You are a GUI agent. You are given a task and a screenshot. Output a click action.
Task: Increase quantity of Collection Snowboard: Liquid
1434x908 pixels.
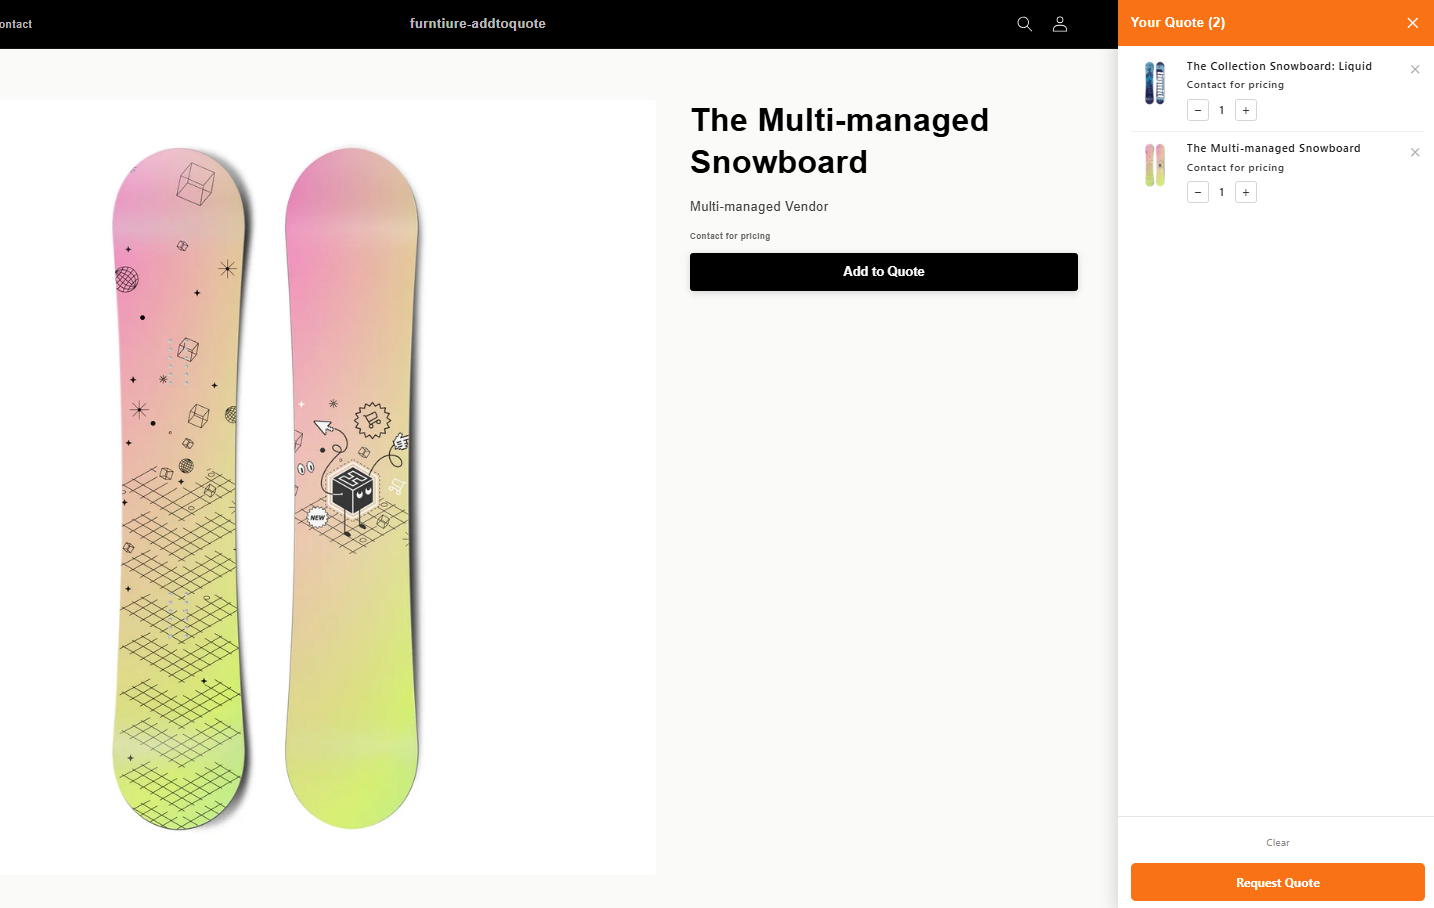tap(1245, 110)
